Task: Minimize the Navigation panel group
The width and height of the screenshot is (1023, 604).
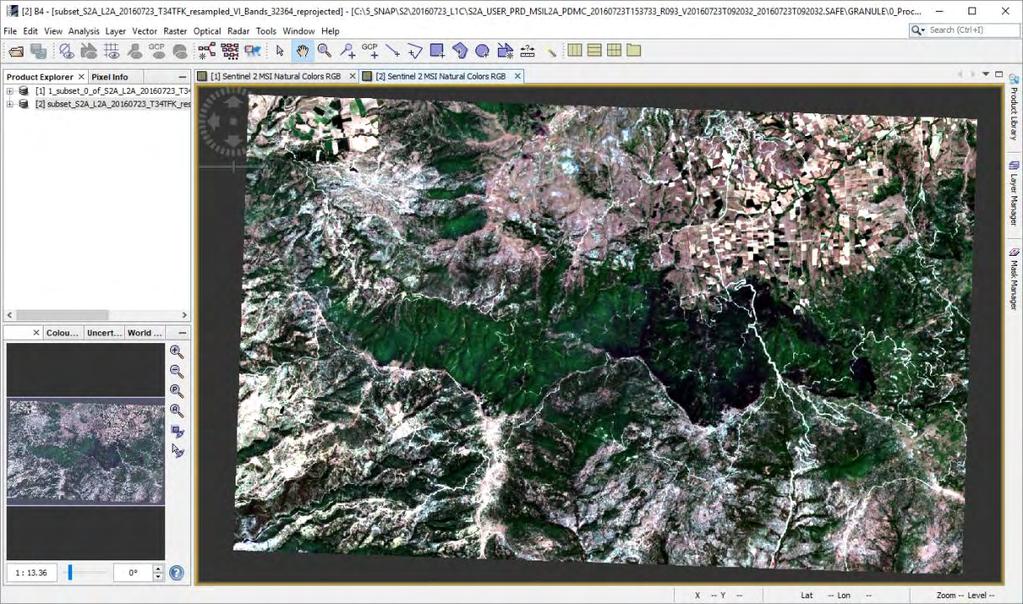Action: [182, 333]
